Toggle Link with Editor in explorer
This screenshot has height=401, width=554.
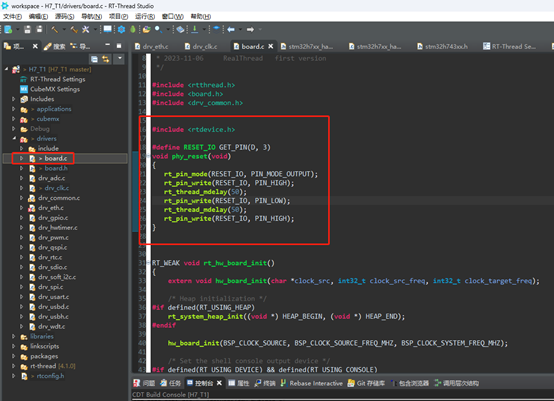106,59
